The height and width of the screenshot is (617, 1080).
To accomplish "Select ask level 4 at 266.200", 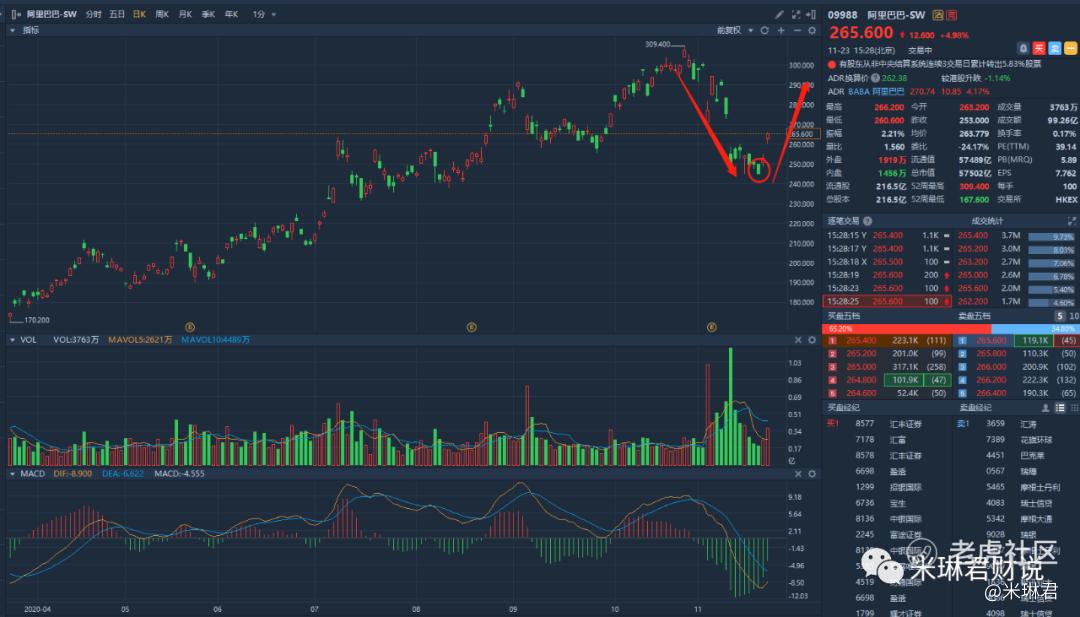I will click(1018, 380).
